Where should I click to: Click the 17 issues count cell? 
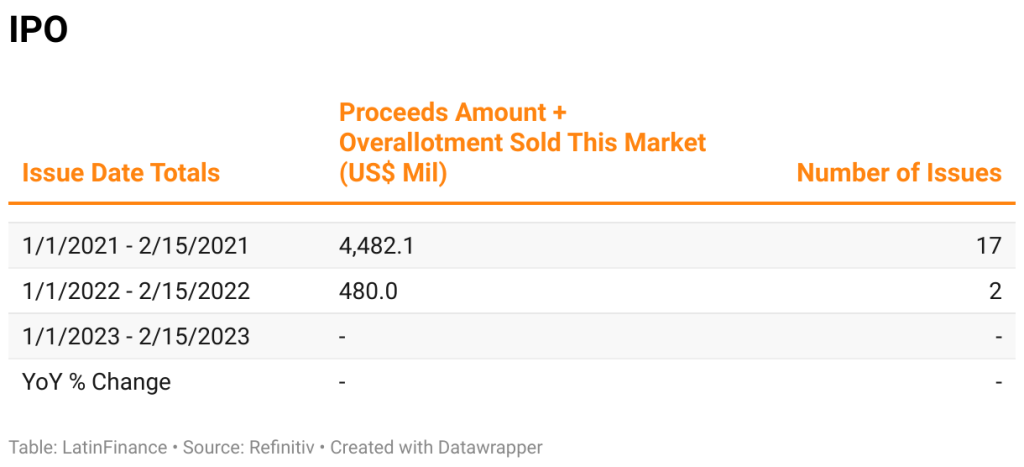(x=988, y=245)
